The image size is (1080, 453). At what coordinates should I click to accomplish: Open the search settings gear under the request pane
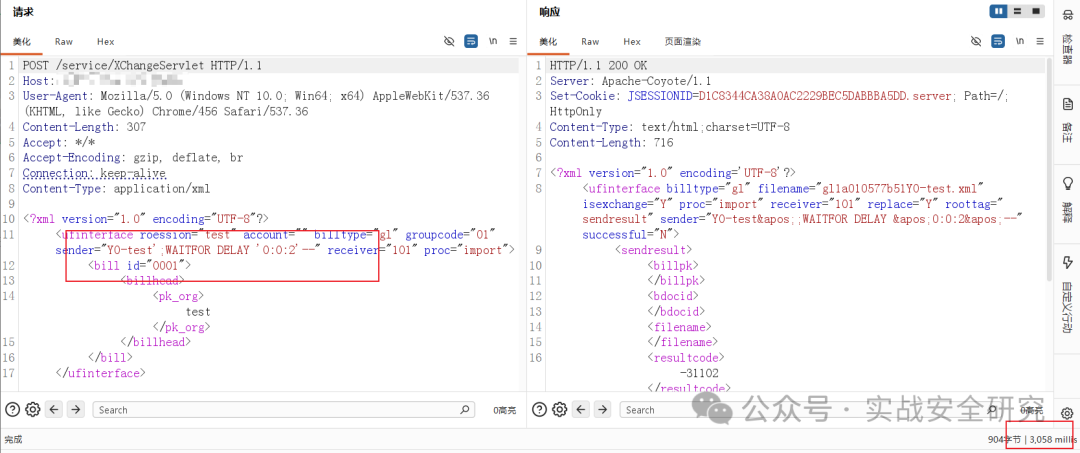tap(32, 410)
